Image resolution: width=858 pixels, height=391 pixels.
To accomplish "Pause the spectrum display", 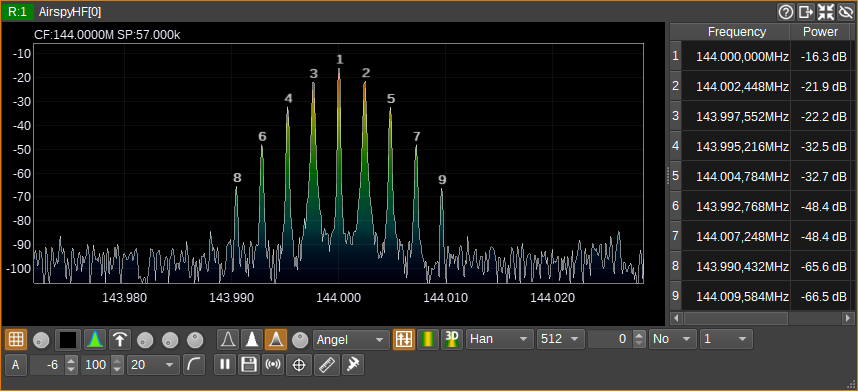I will coord(225,365).
